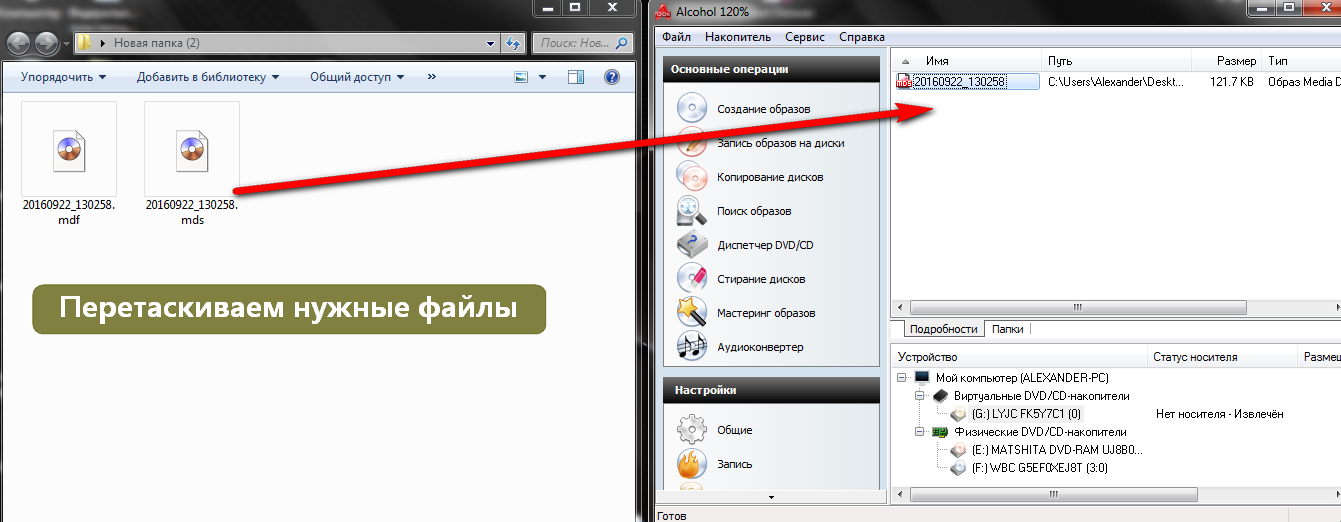The height and width of the screenshot is (522, 1341).
Task: Sort image list by Размер column
Action: click(1225, 61)
